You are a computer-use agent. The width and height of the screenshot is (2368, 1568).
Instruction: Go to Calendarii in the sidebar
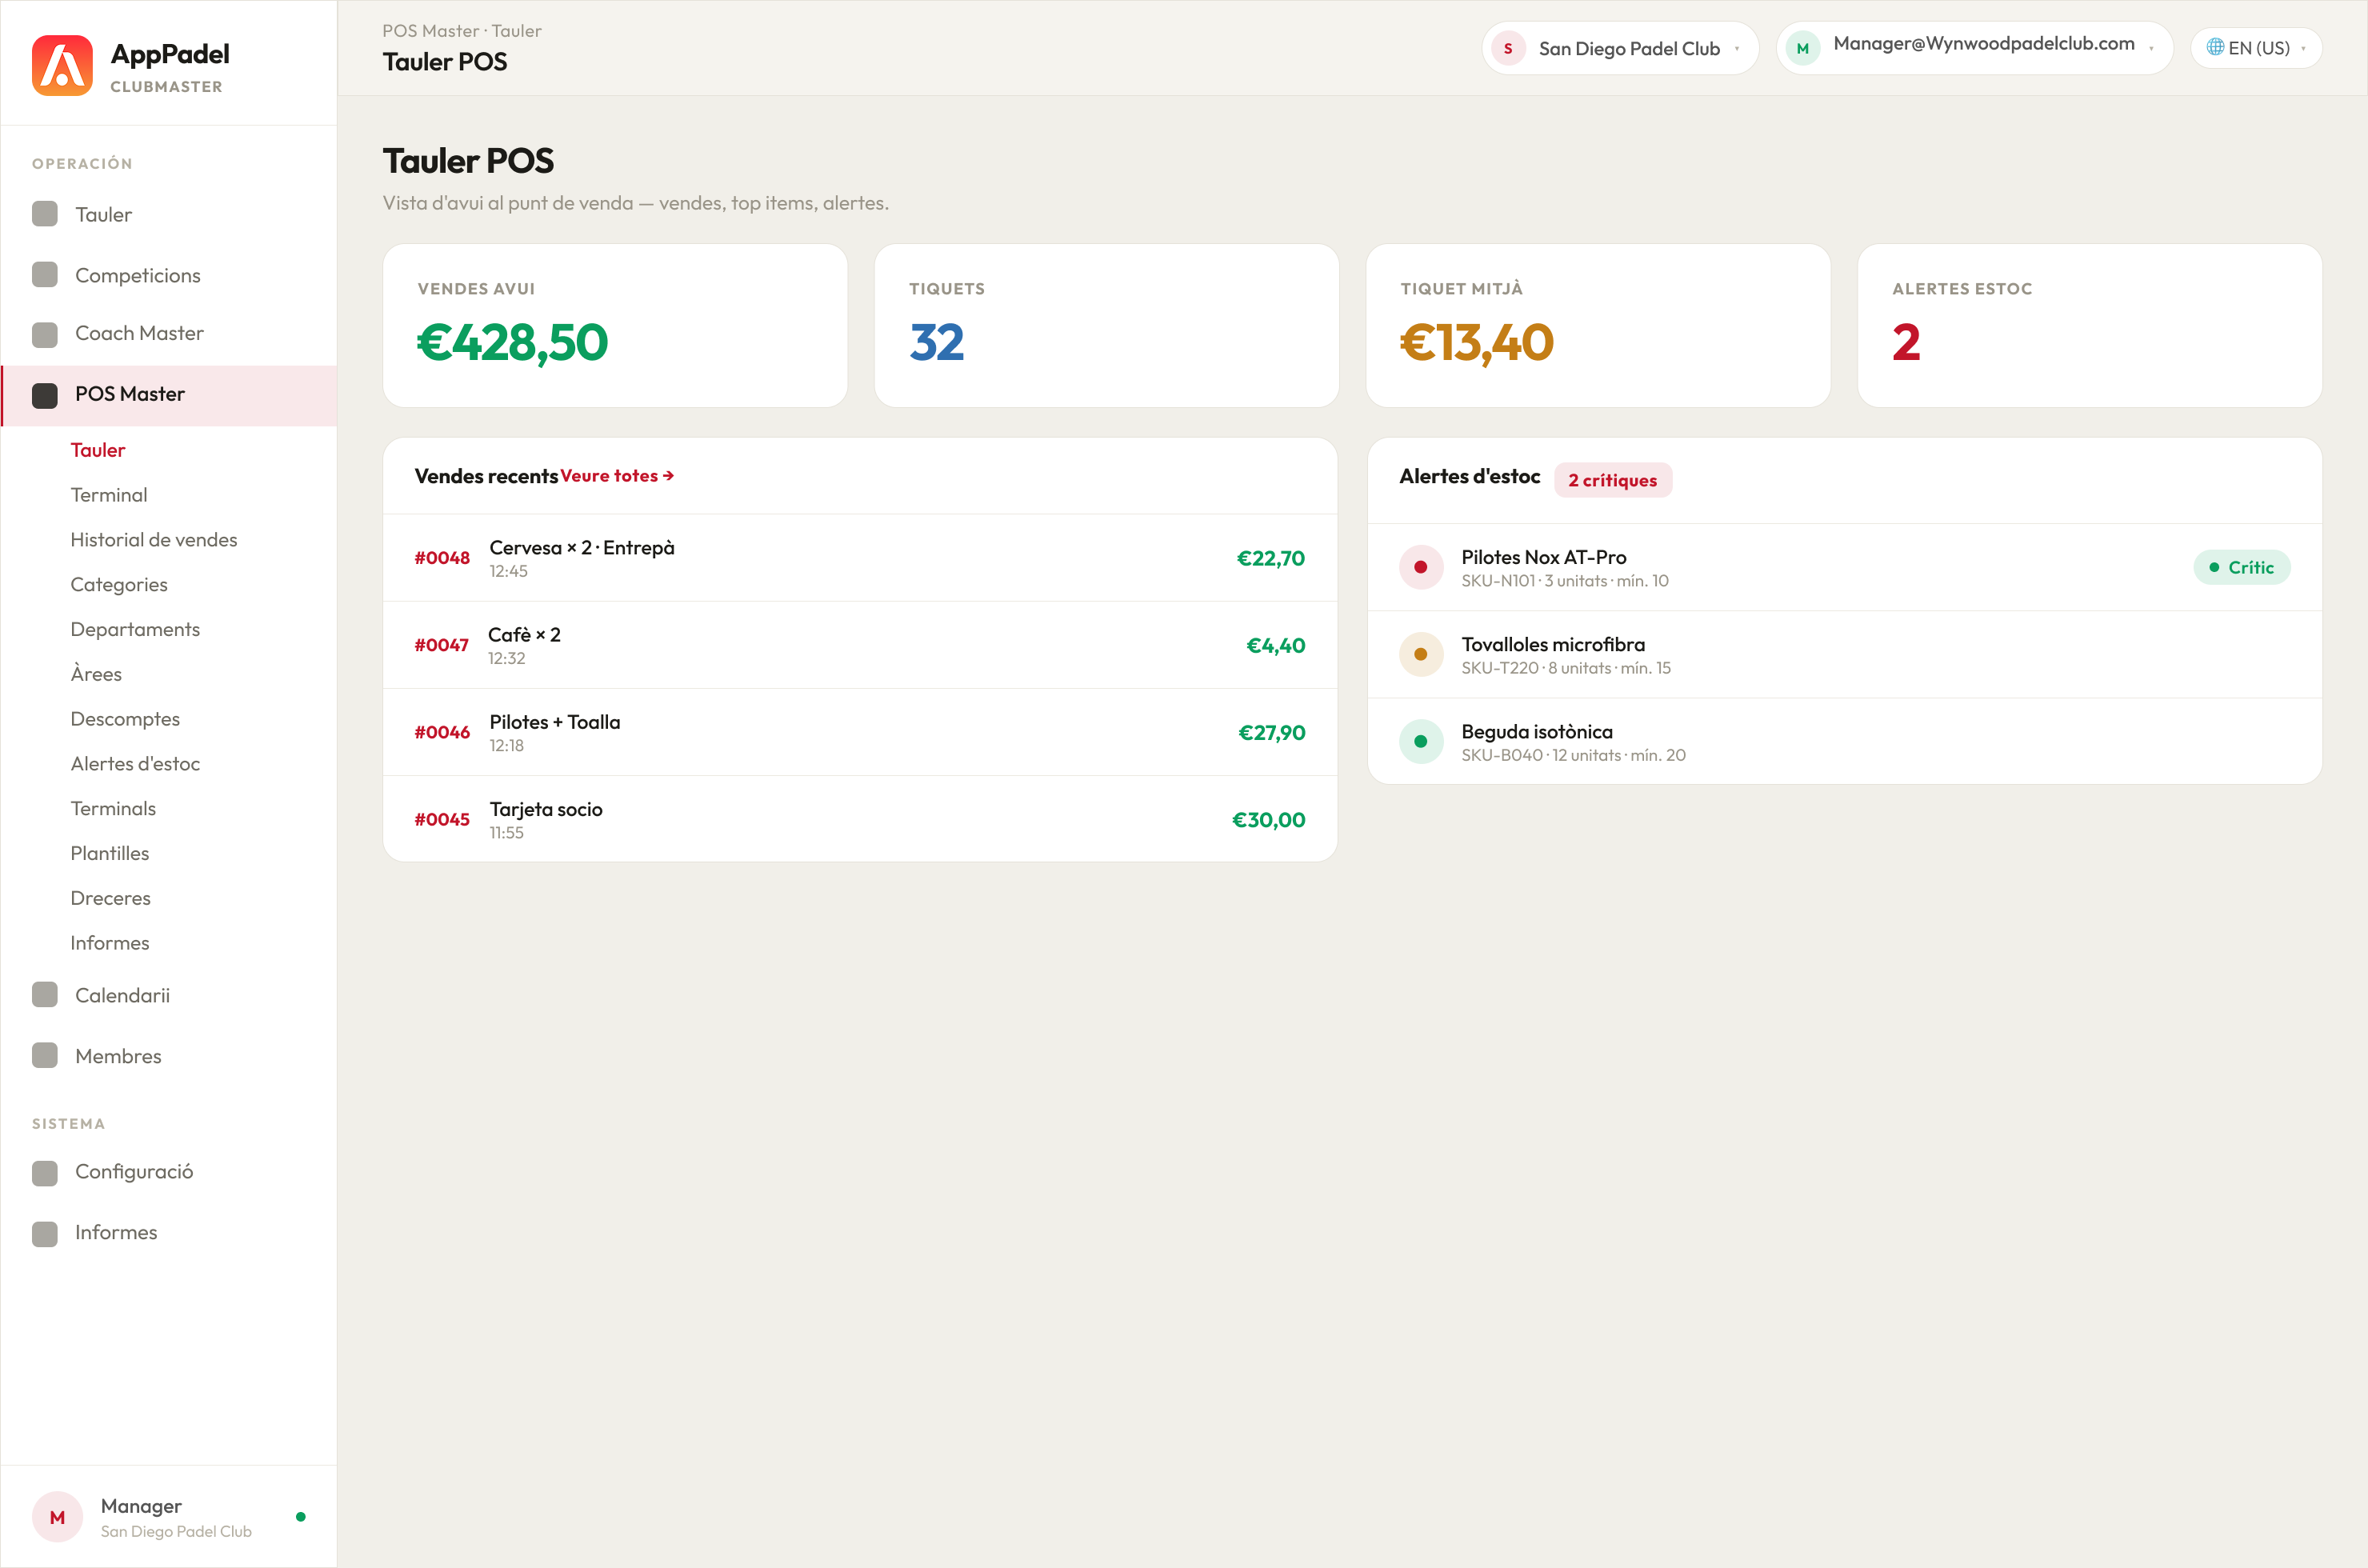point(168,995)
